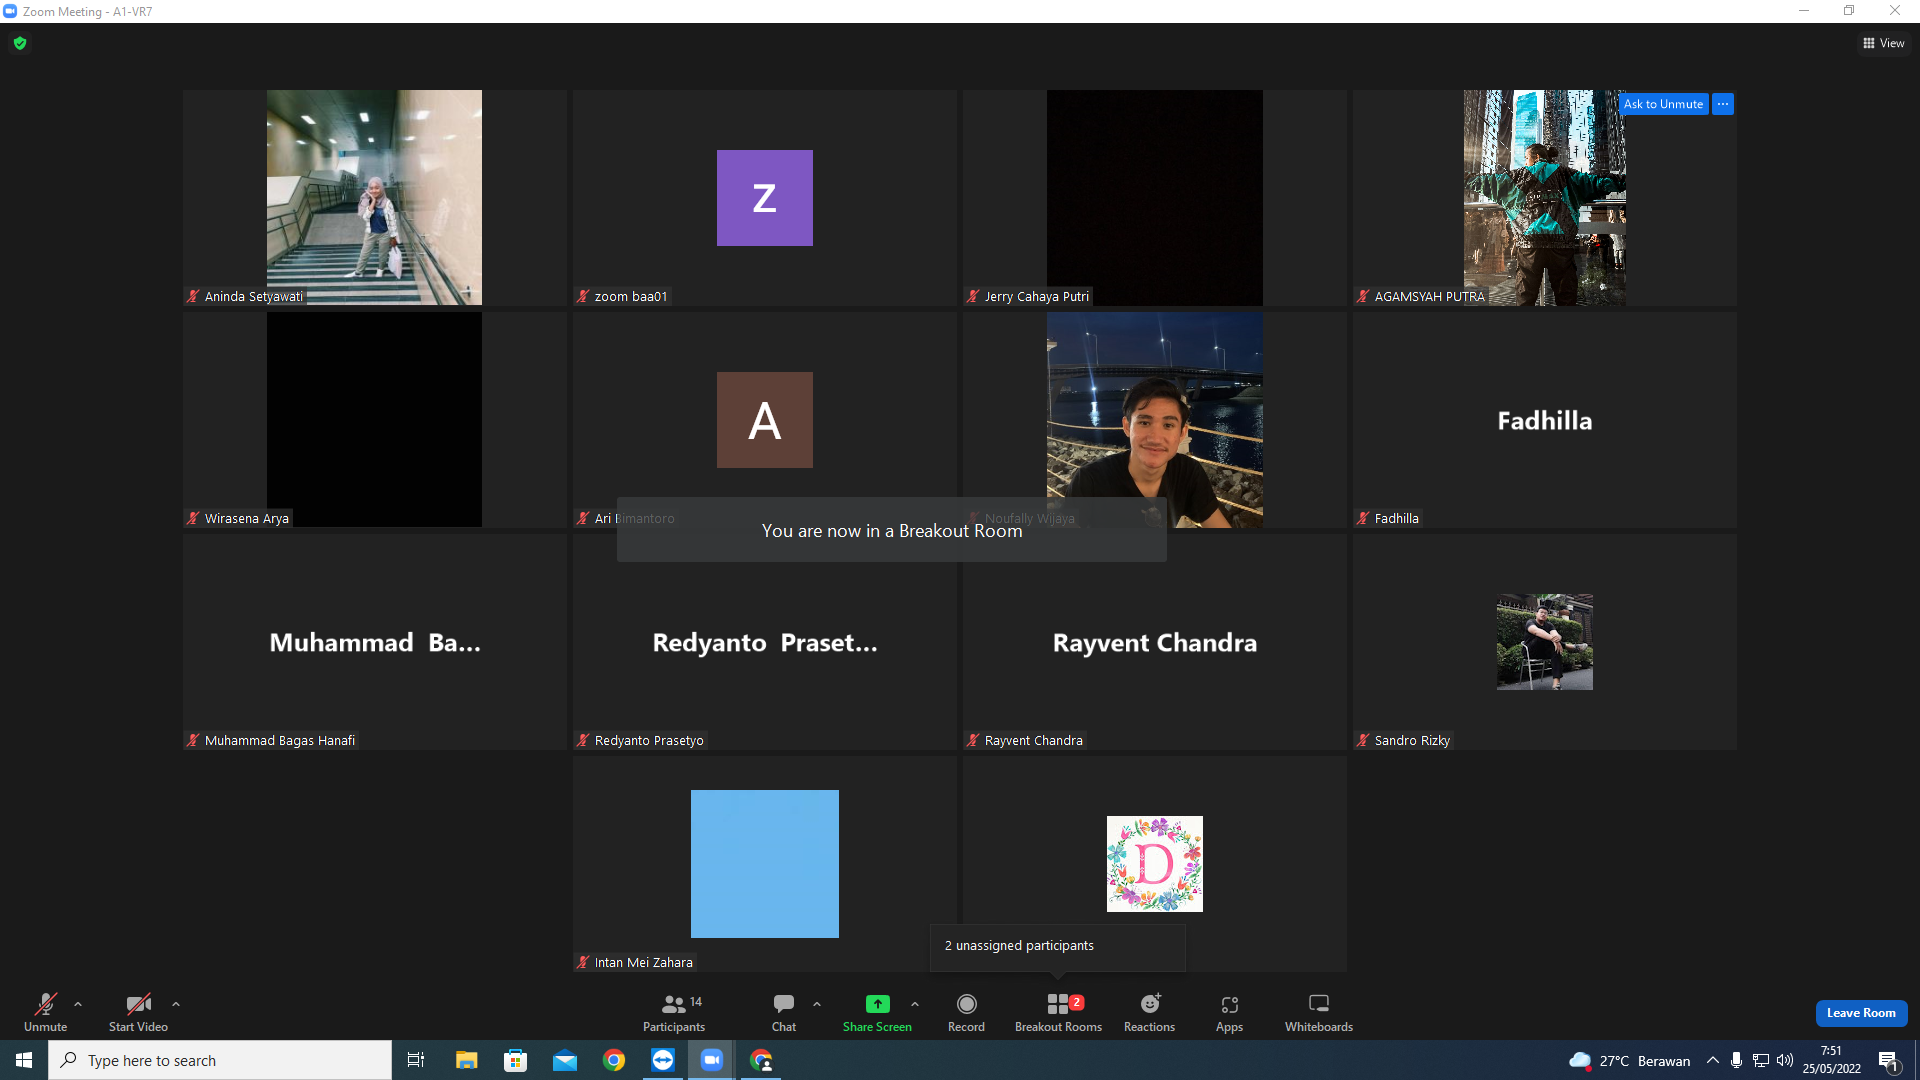The image size is (1920, 1080).
Task: Open network settings from the system tray
Action: pos(1761,1060)
